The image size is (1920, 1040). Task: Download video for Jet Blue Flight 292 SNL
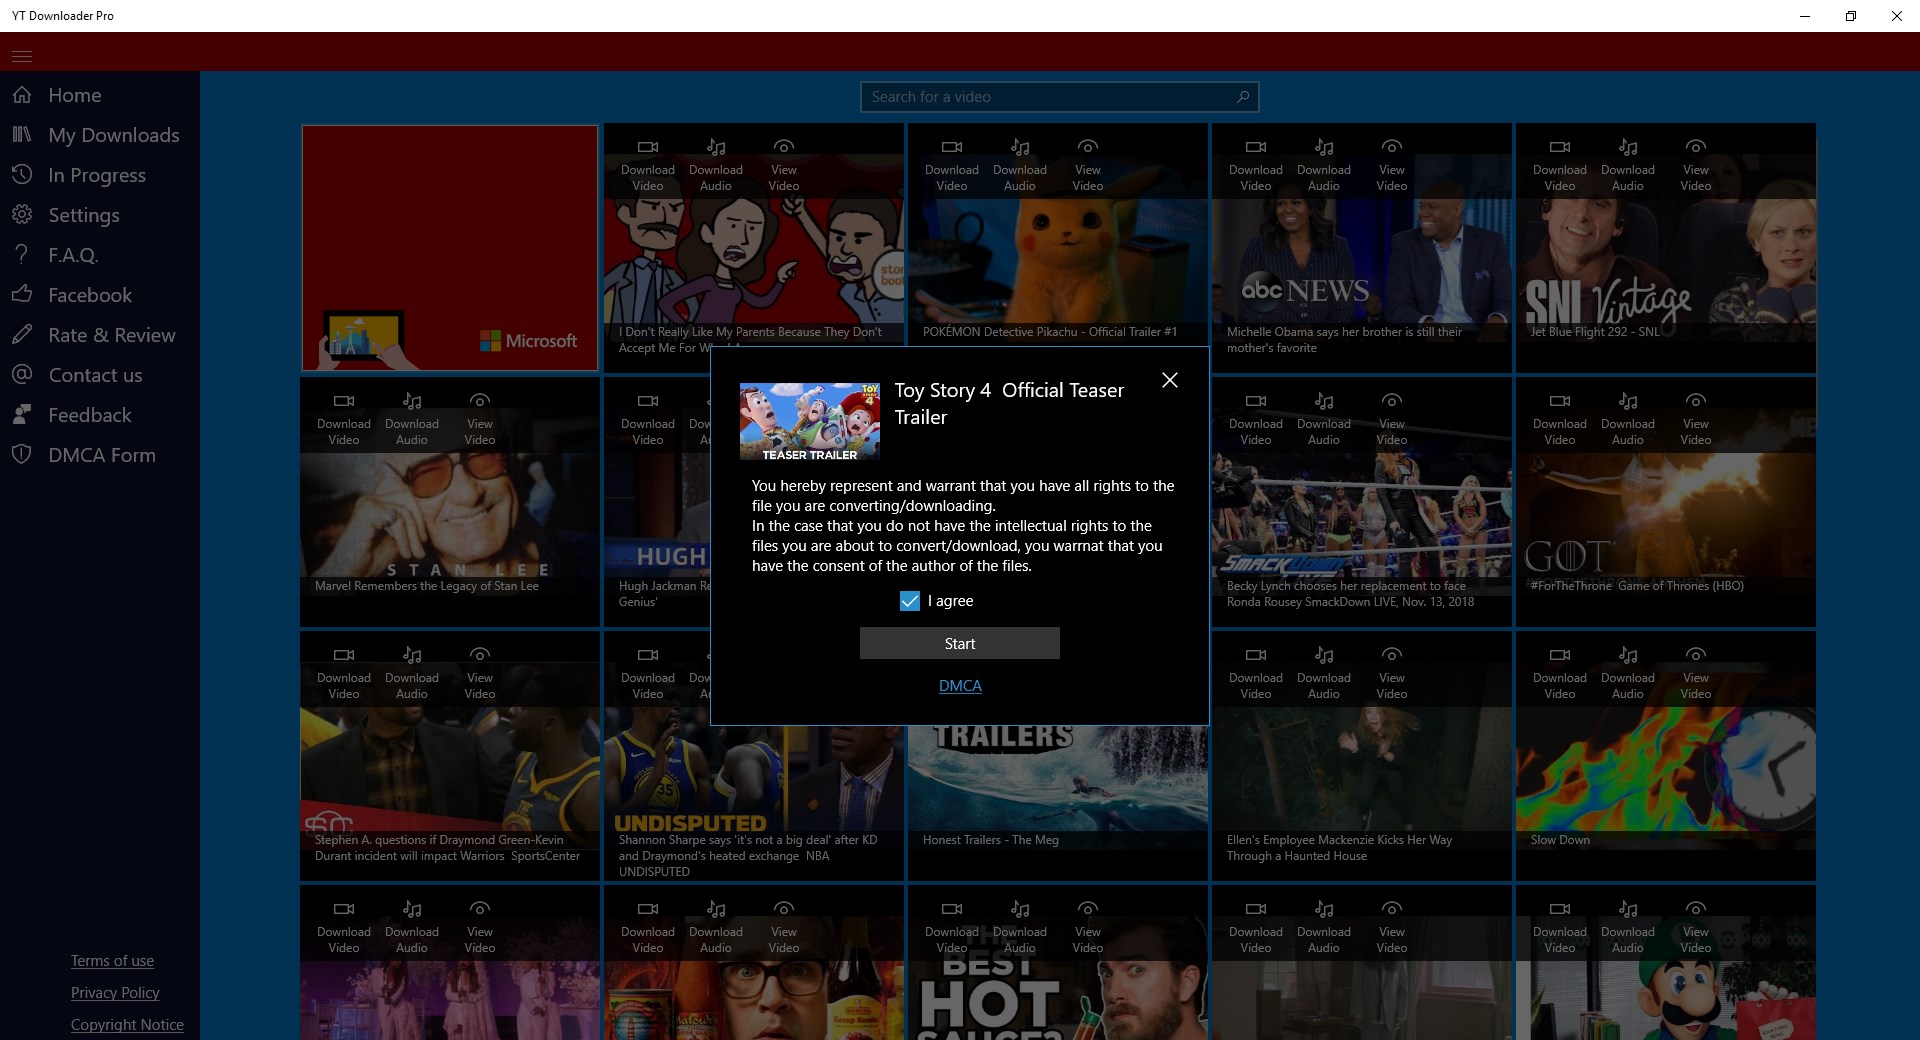1560,165
